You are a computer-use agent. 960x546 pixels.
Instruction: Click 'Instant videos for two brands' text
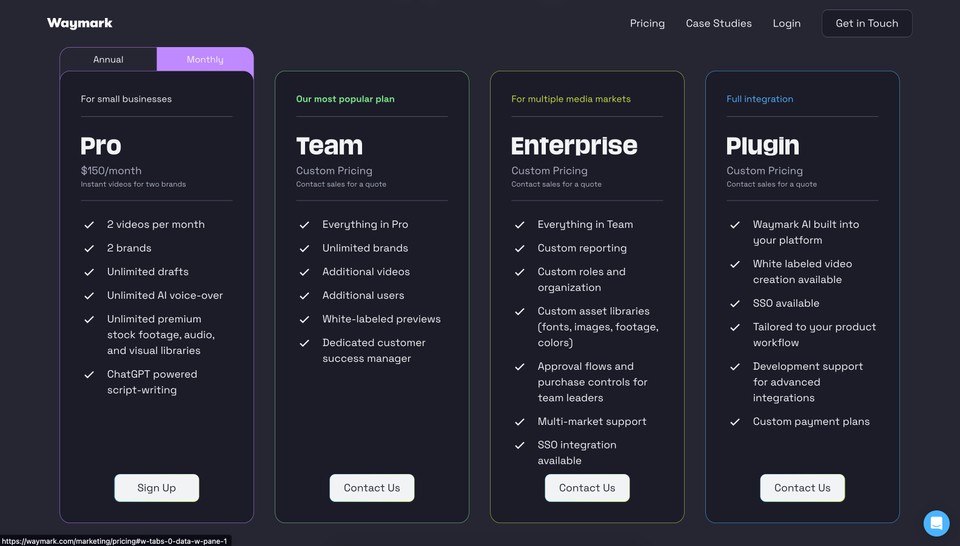tap(133, 184)
